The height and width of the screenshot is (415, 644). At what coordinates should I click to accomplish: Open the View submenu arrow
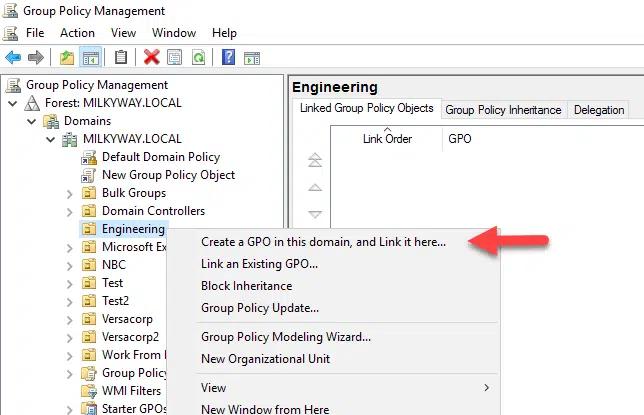[487, 387]
